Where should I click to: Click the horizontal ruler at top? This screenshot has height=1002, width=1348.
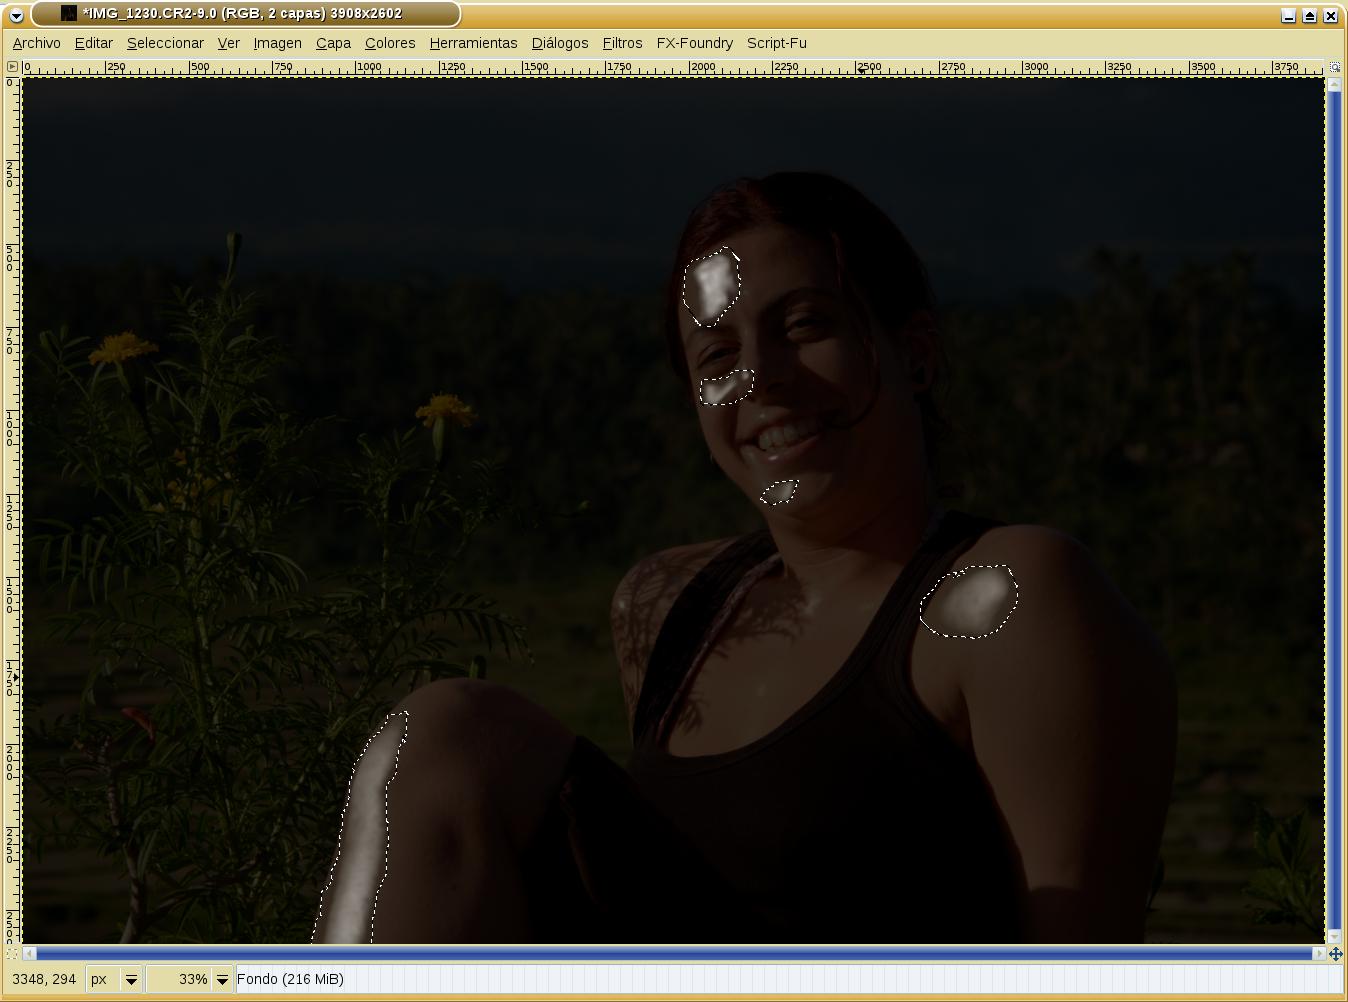click(x=674, y=67)
